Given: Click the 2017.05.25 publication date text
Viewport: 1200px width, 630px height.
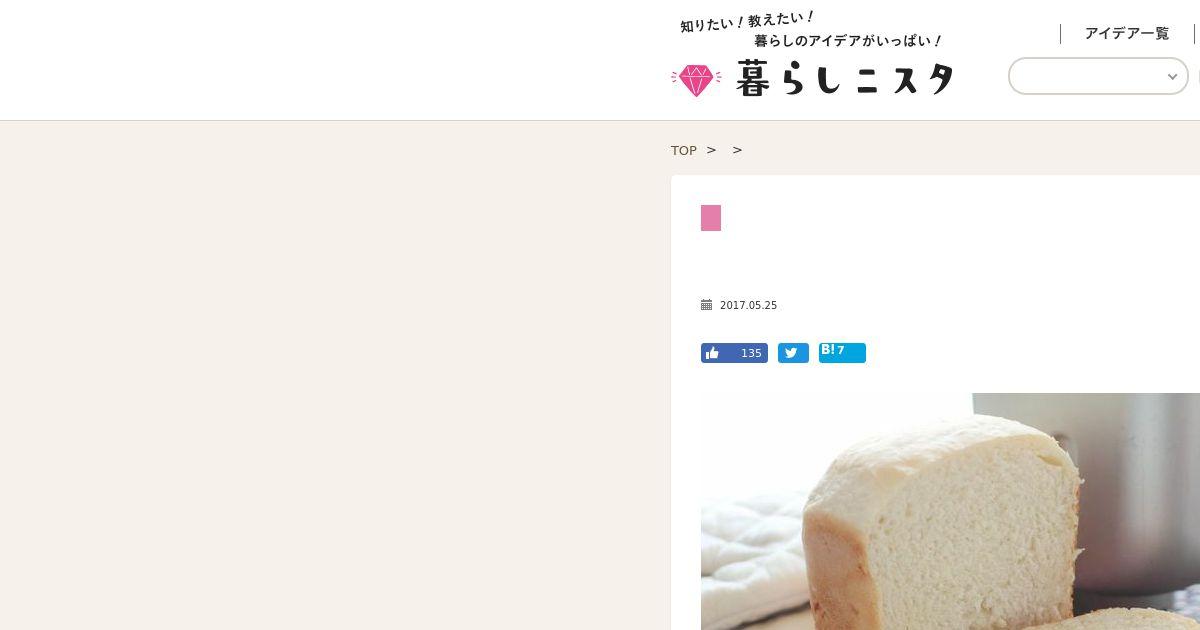Looking at the screenshot, I should coord(748,305).
